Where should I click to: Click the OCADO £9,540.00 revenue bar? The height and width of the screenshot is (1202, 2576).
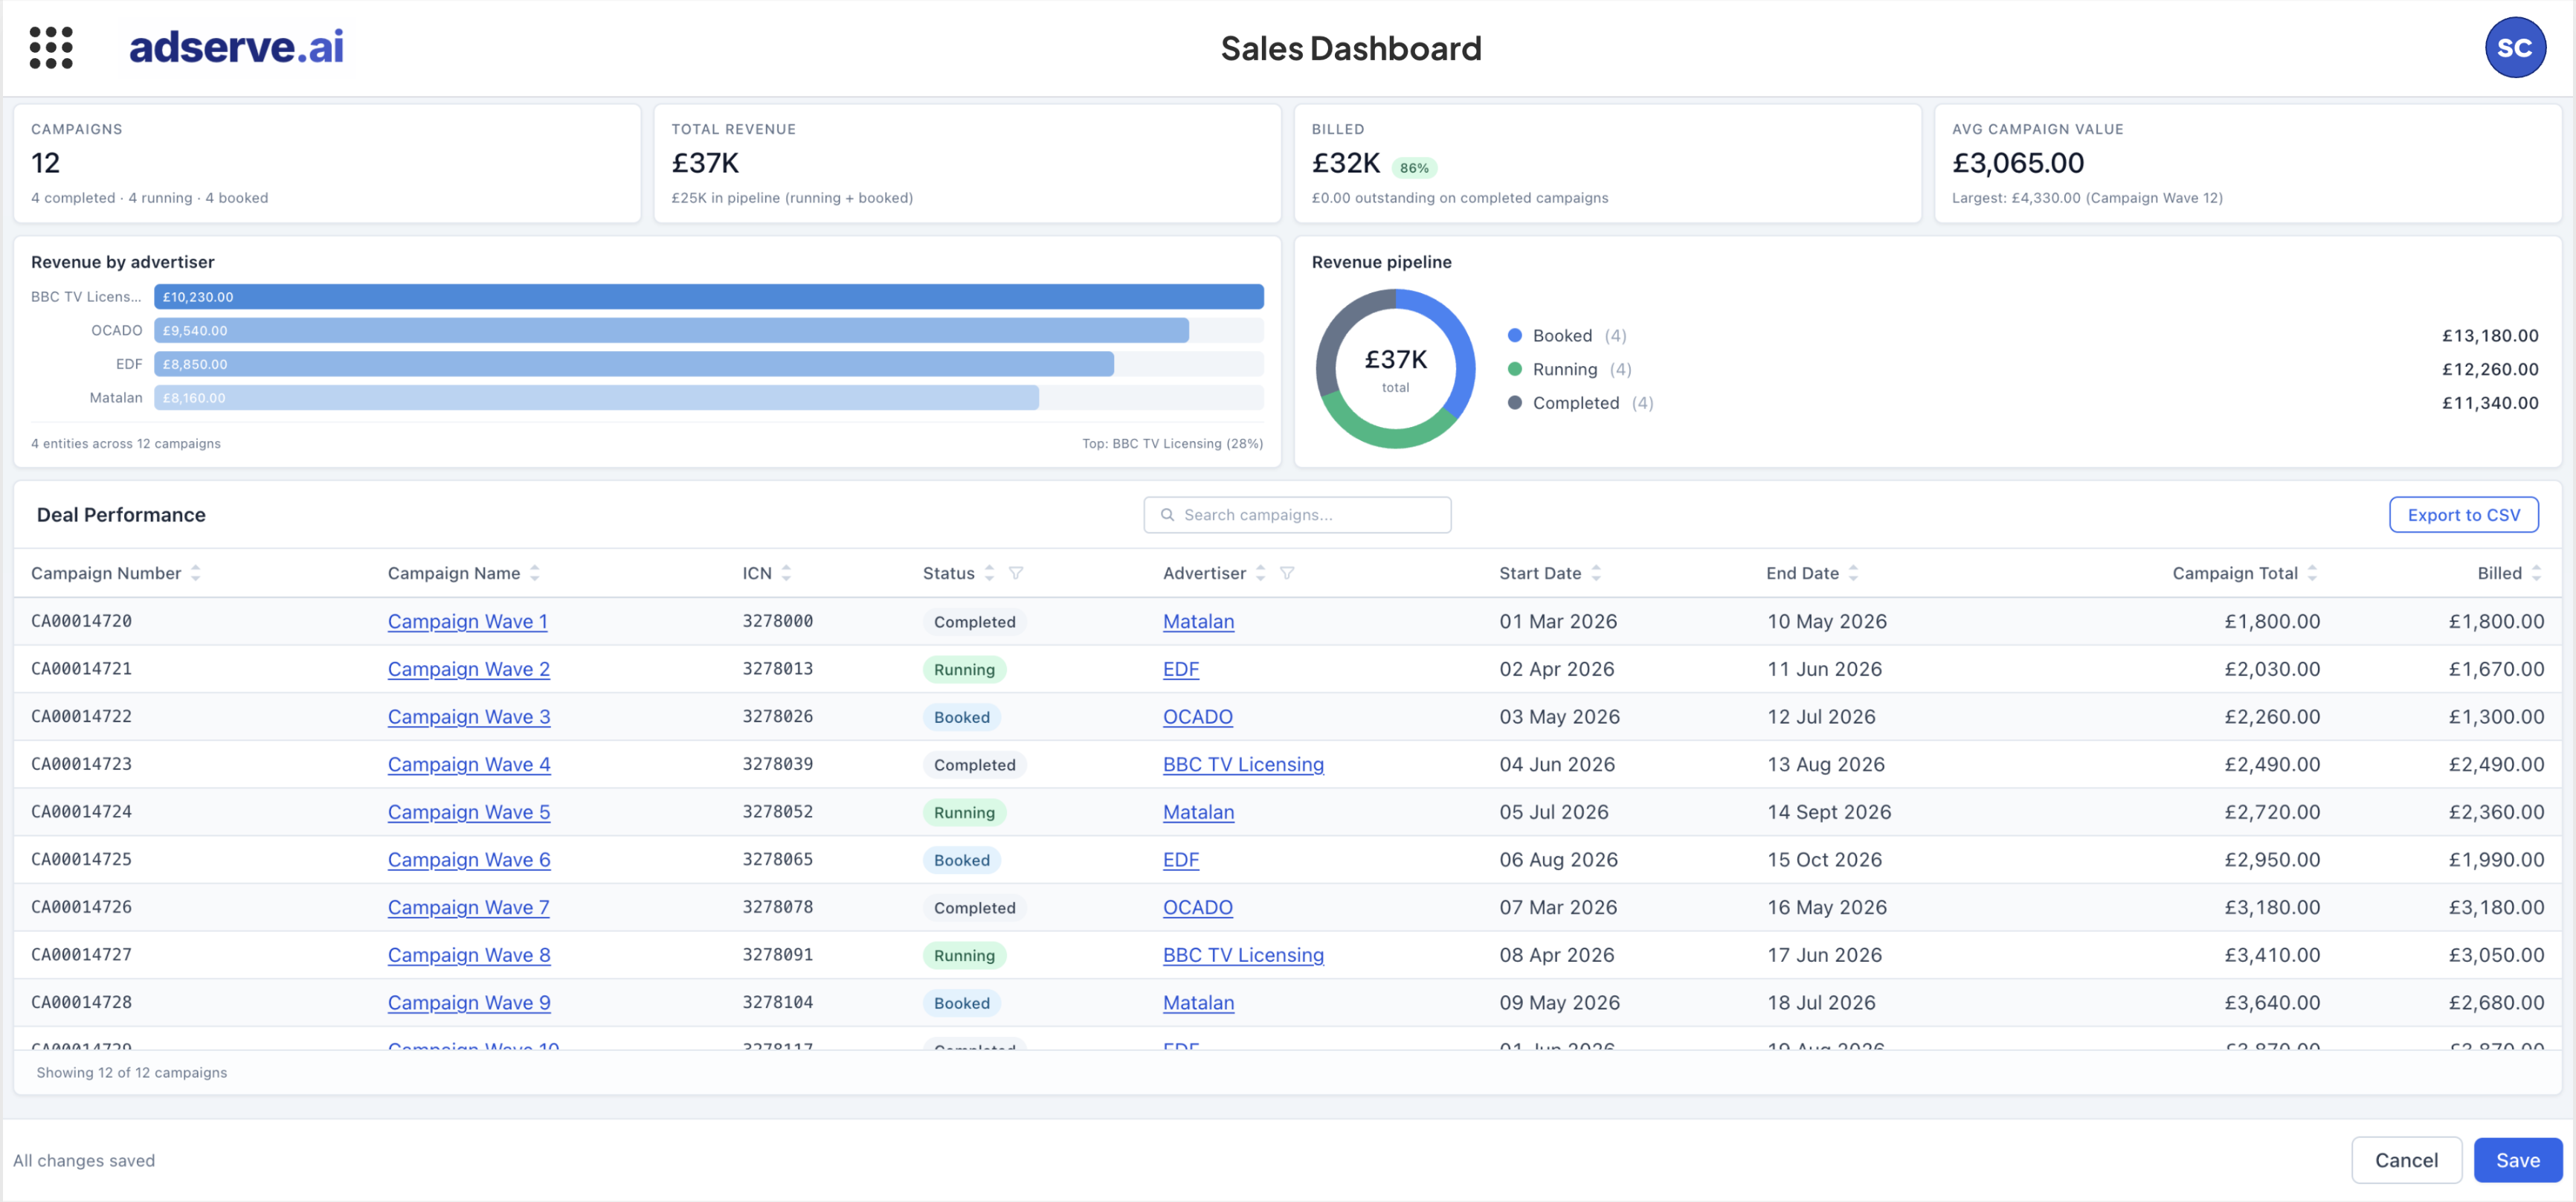(x=671, y=331)
